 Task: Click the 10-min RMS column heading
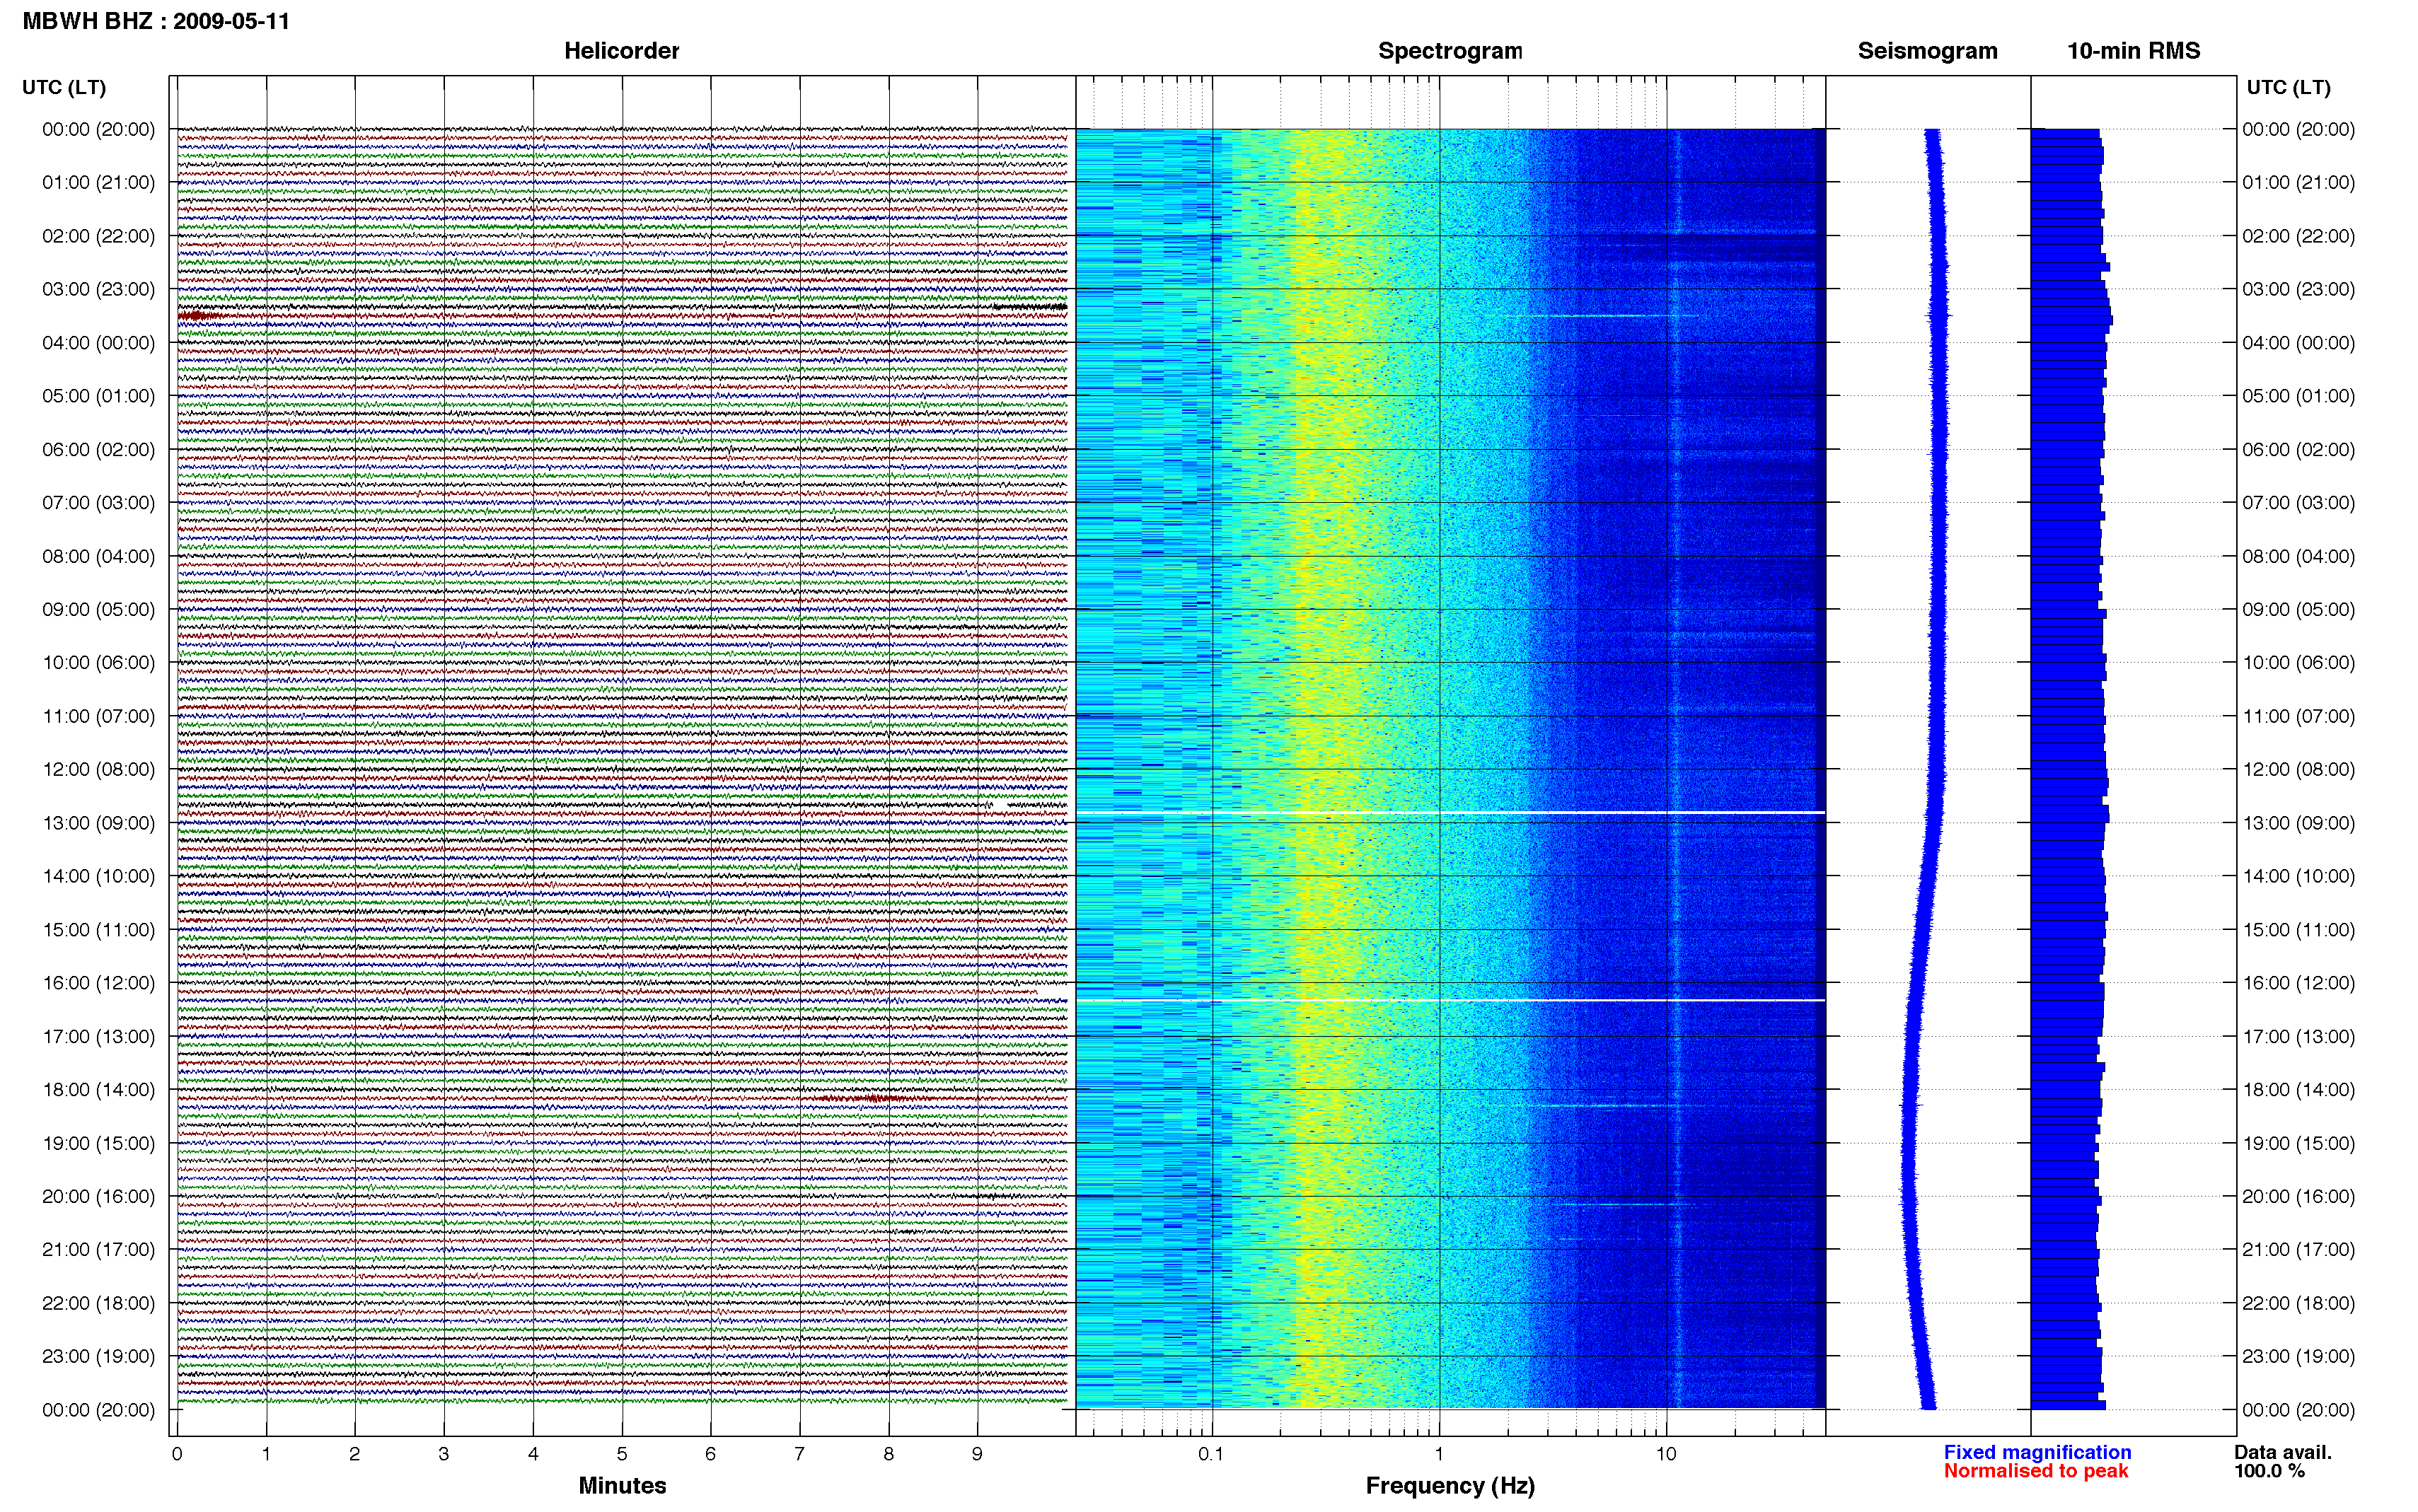pos(2133,51)
